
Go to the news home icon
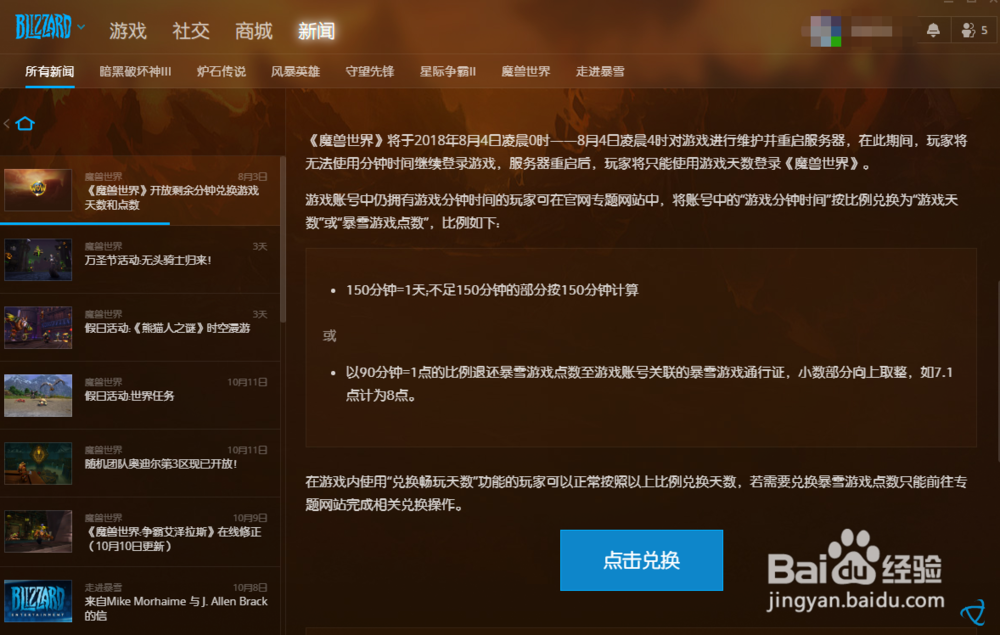click(26, 123)
